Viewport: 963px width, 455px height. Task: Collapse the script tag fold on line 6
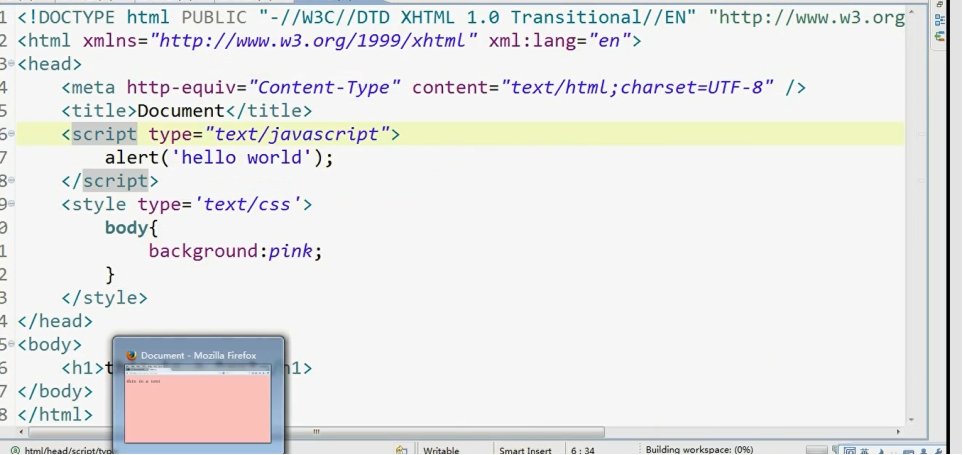click(11, 134)
